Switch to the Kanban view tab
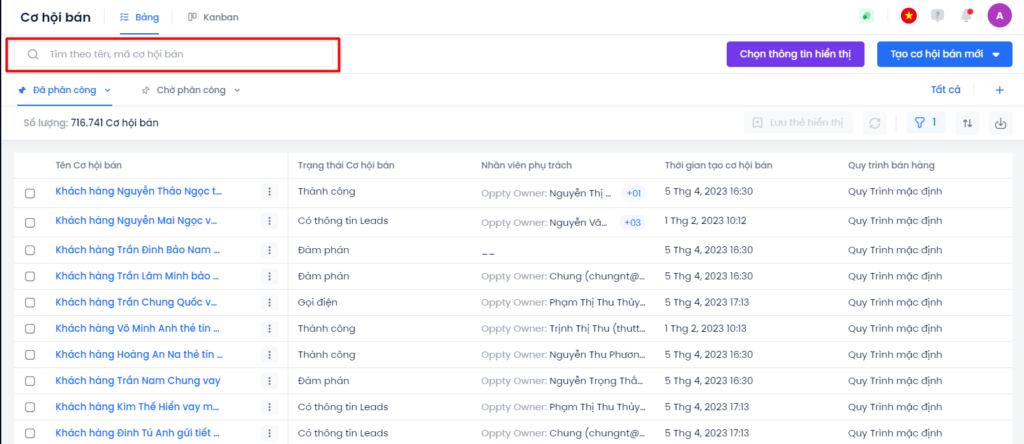Screen dimensions: 1024x444 point(212,17)
